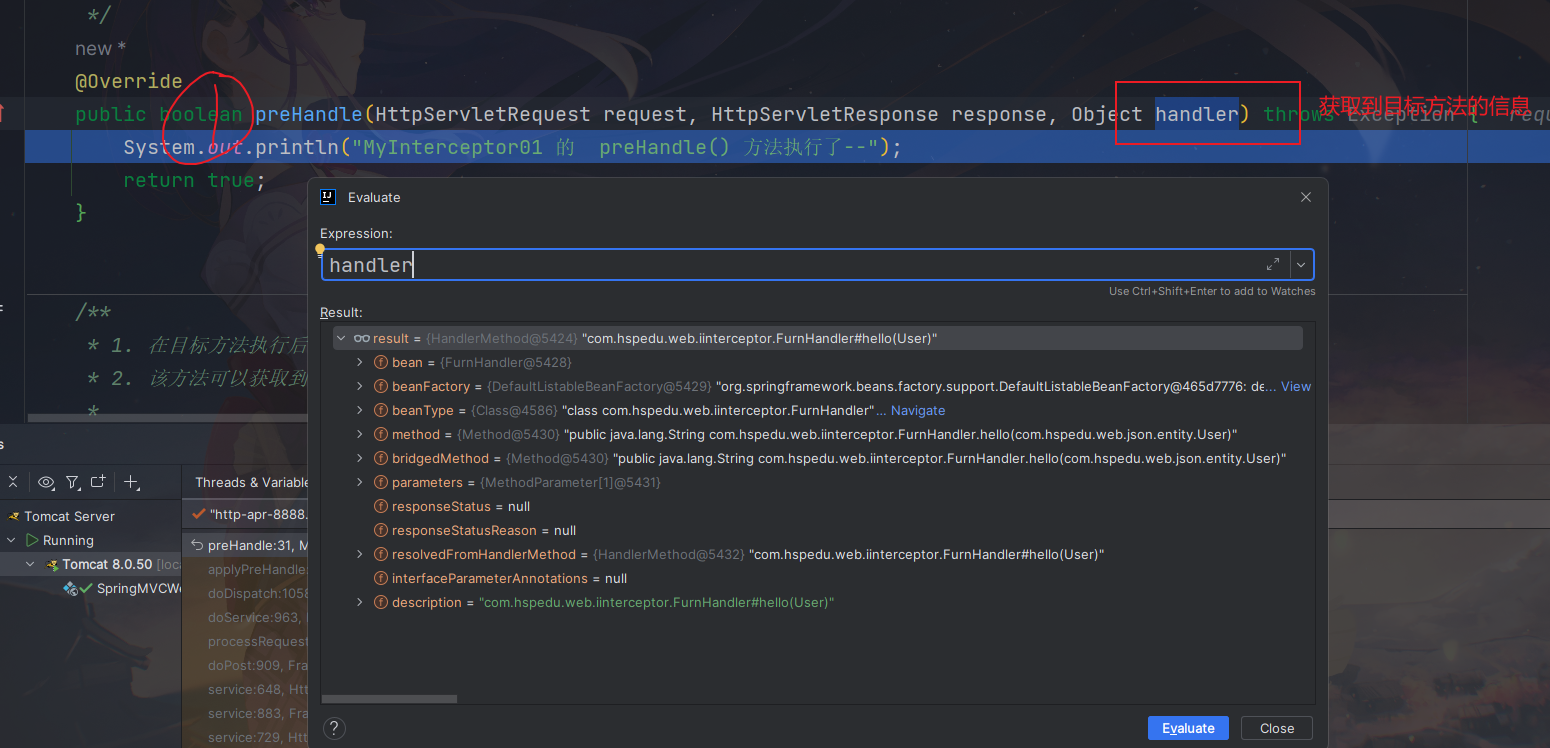Select the SpringMVCWeb artifact row
This screenshot has width=1550, height=748.
(120, 588)
